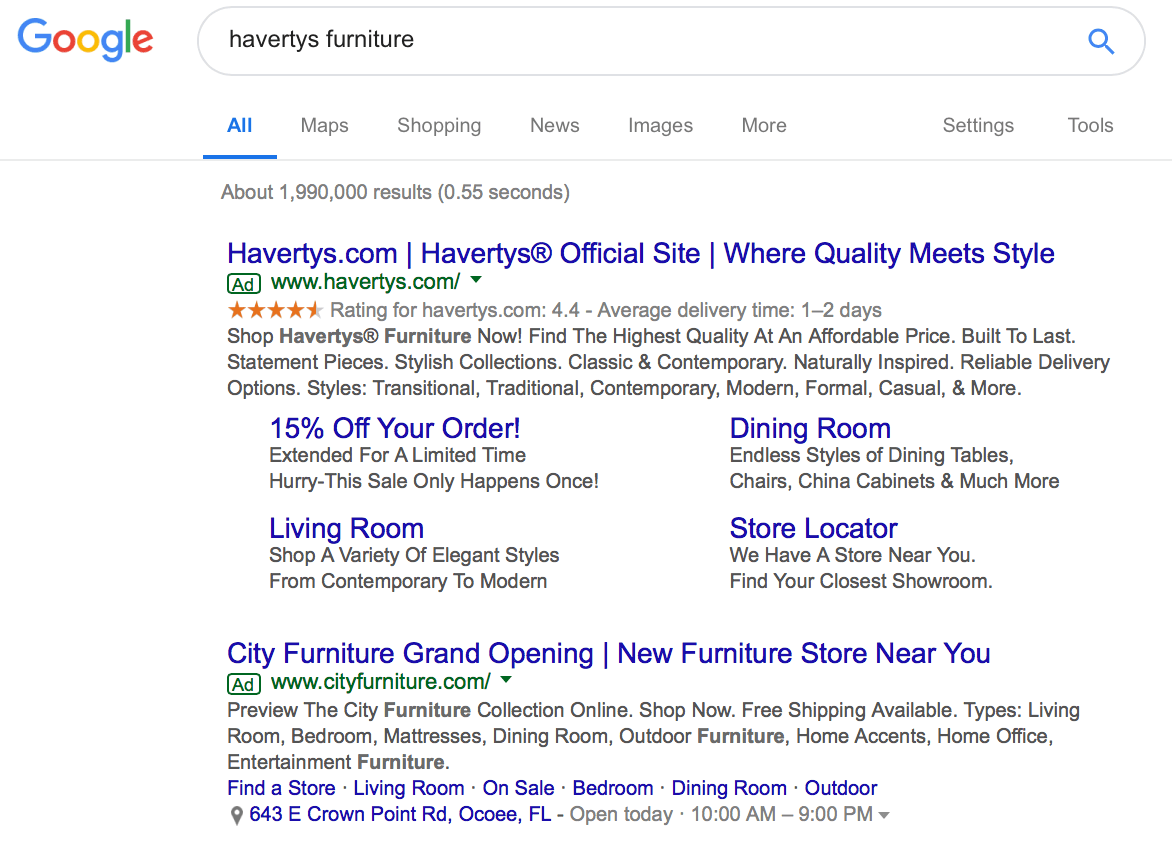Image resolution: width=1172 pixels, height=856 pixels.
Task: Click the Extended For A Limited Time text
Action: 397,455
